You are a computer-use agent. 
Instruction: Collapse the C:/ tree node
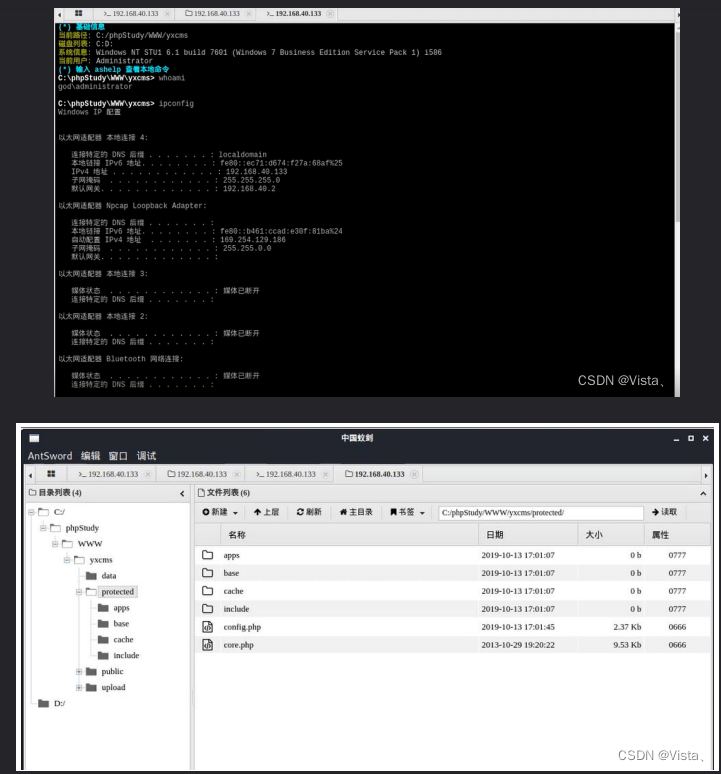tap(31, 512)
